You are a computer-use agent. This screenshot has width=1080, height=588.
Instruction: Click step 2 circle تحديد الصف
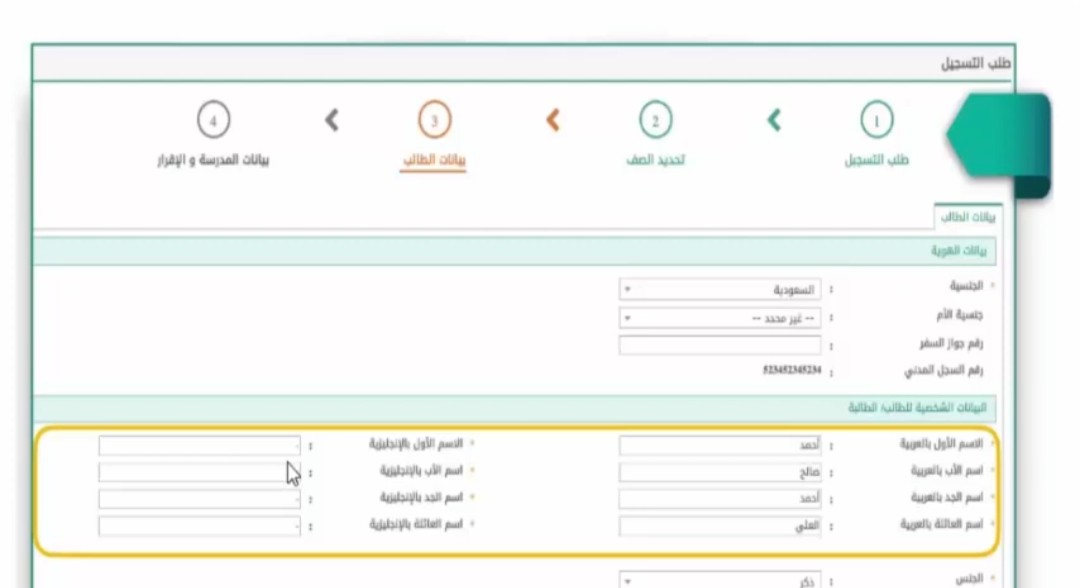point(655,120)
